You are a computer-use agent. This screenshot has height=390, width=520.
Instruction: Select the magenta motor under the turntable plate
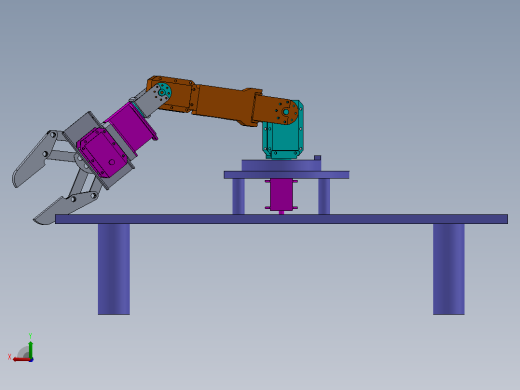tap(281, 195)
